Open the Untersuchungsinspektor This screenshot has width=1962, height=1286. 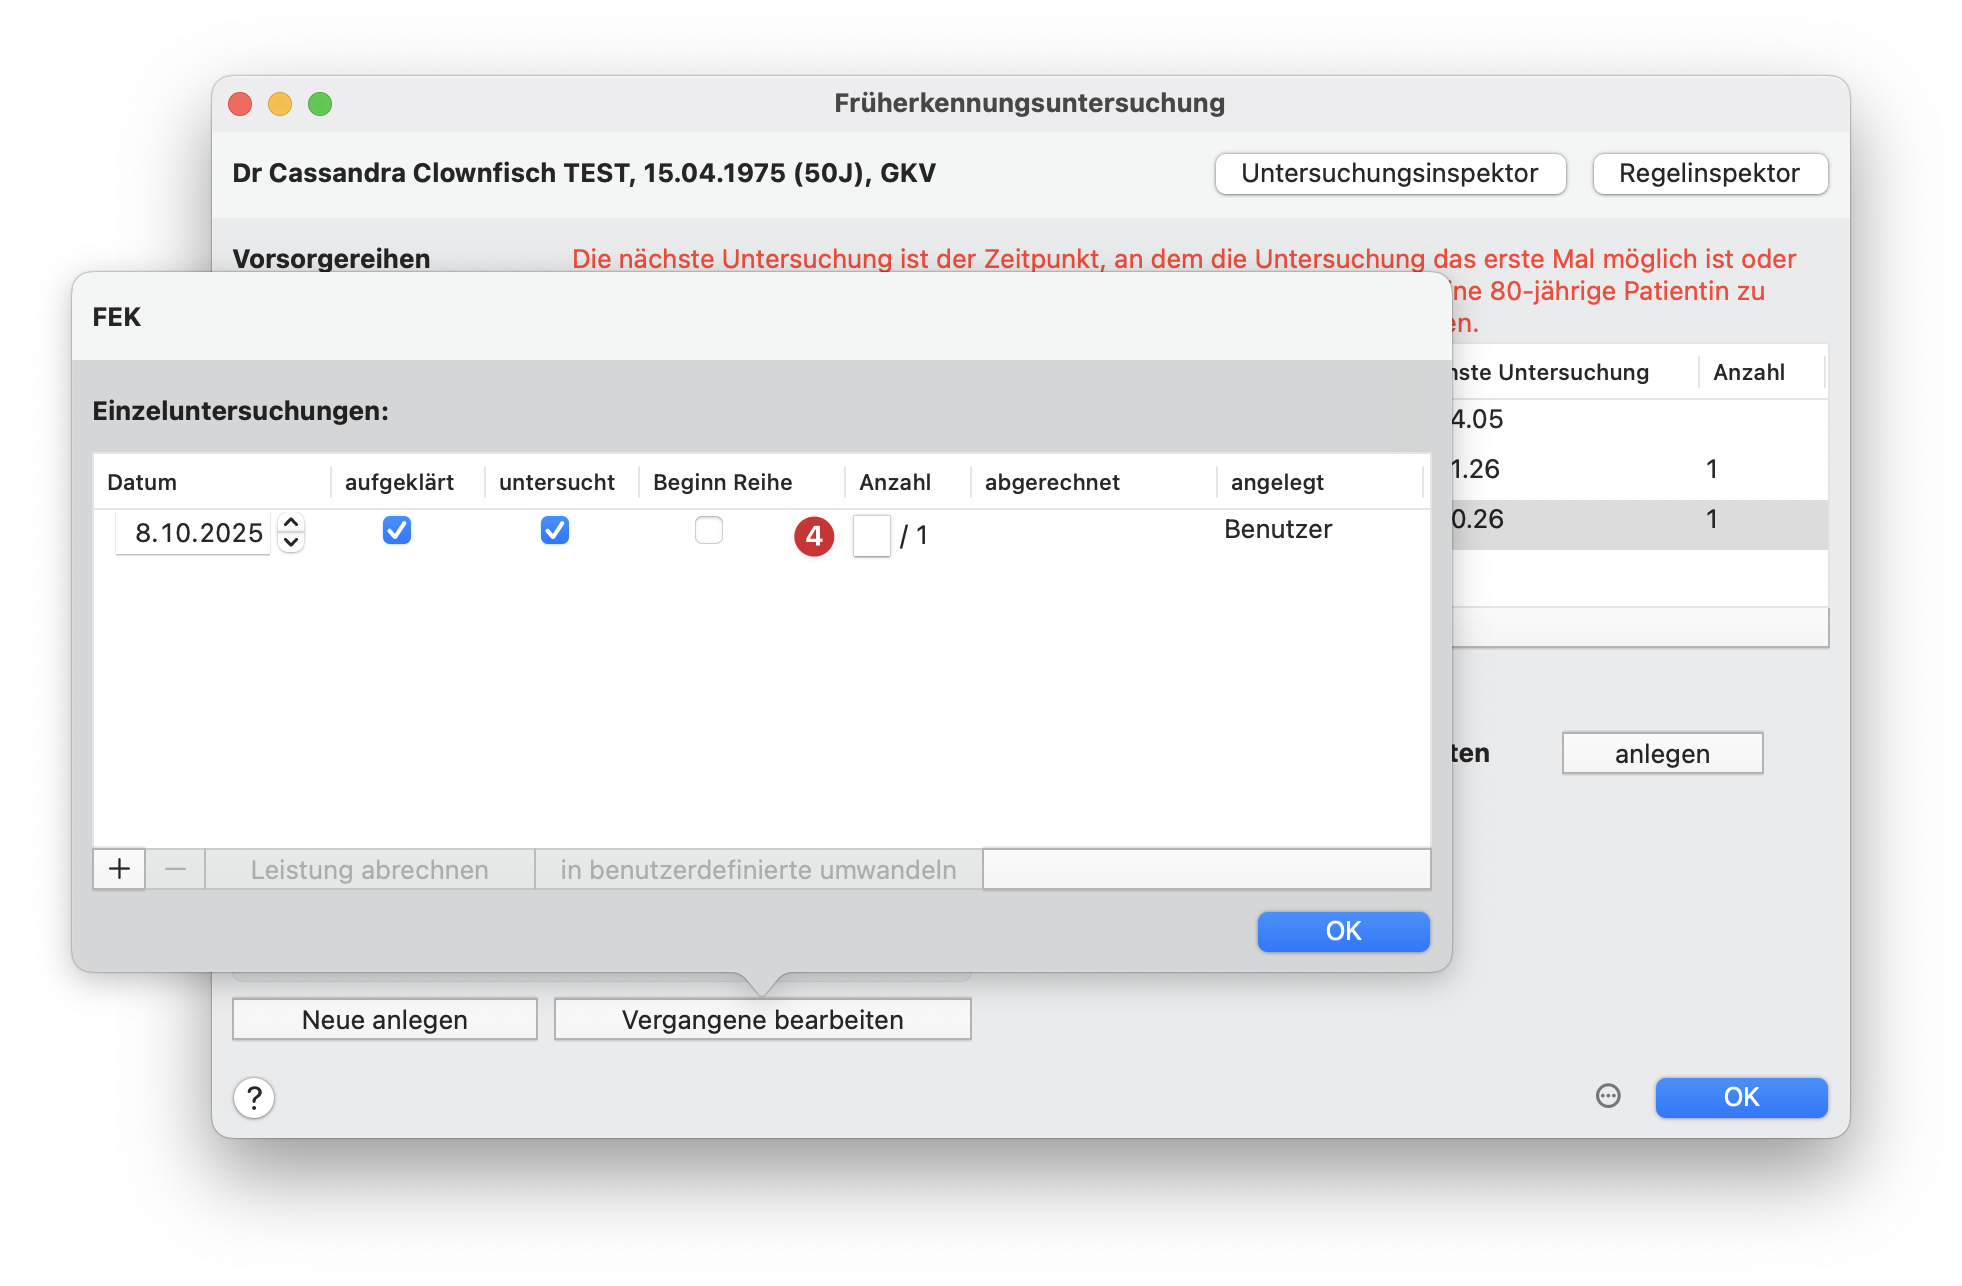pyautogui.click(x=1389, y=174)
